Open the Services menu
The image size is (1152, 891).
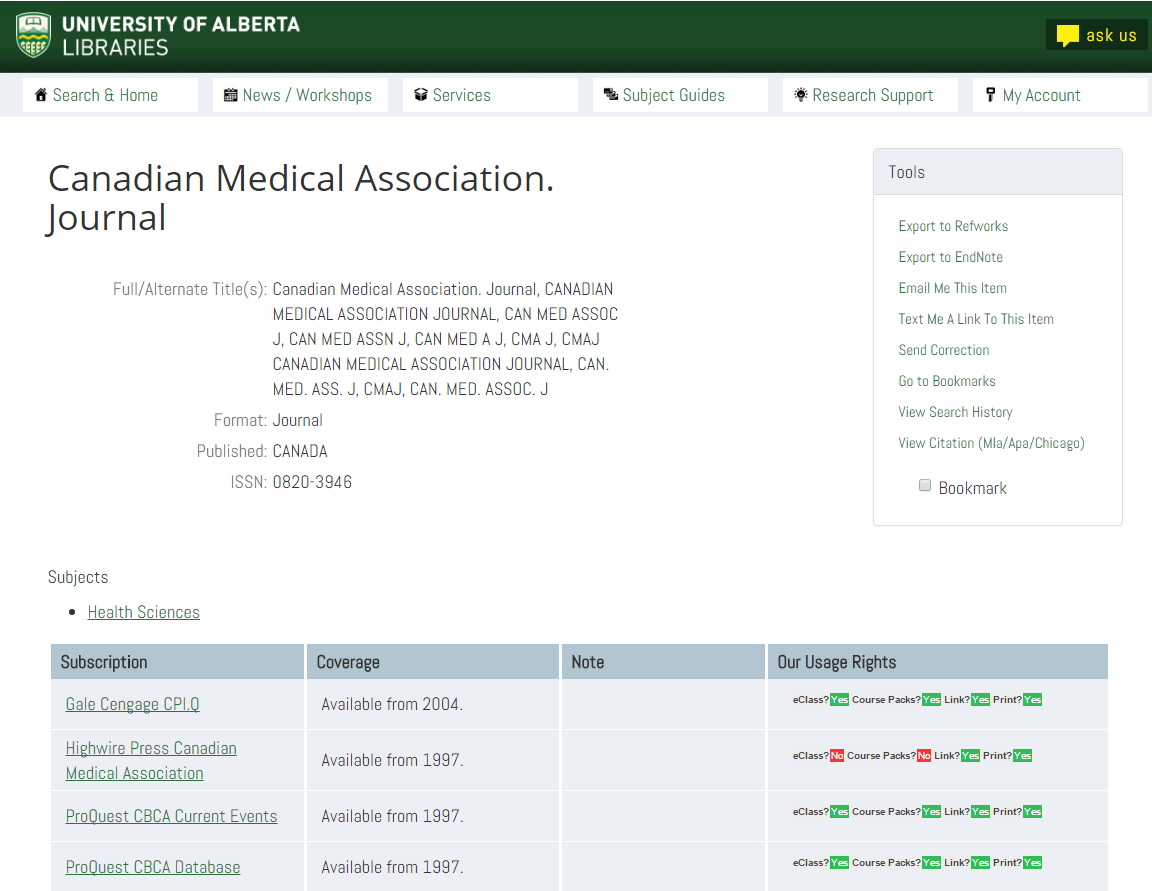(490, 95)
